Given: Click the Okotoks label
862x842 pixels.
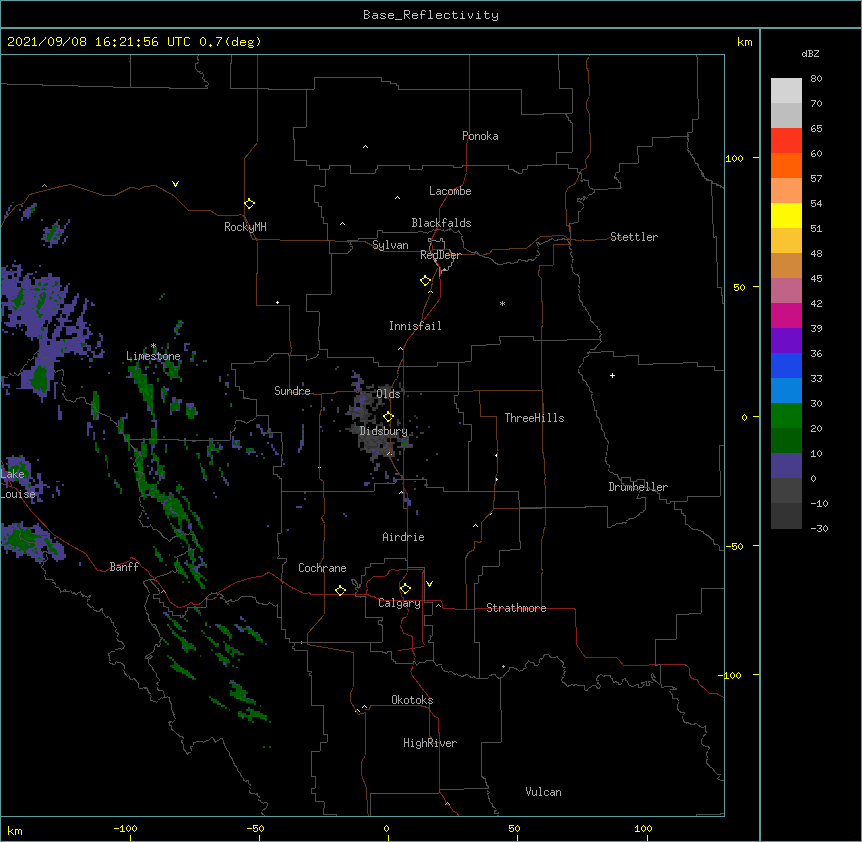Looking at the screenshot, I should [x=412, y=700].
